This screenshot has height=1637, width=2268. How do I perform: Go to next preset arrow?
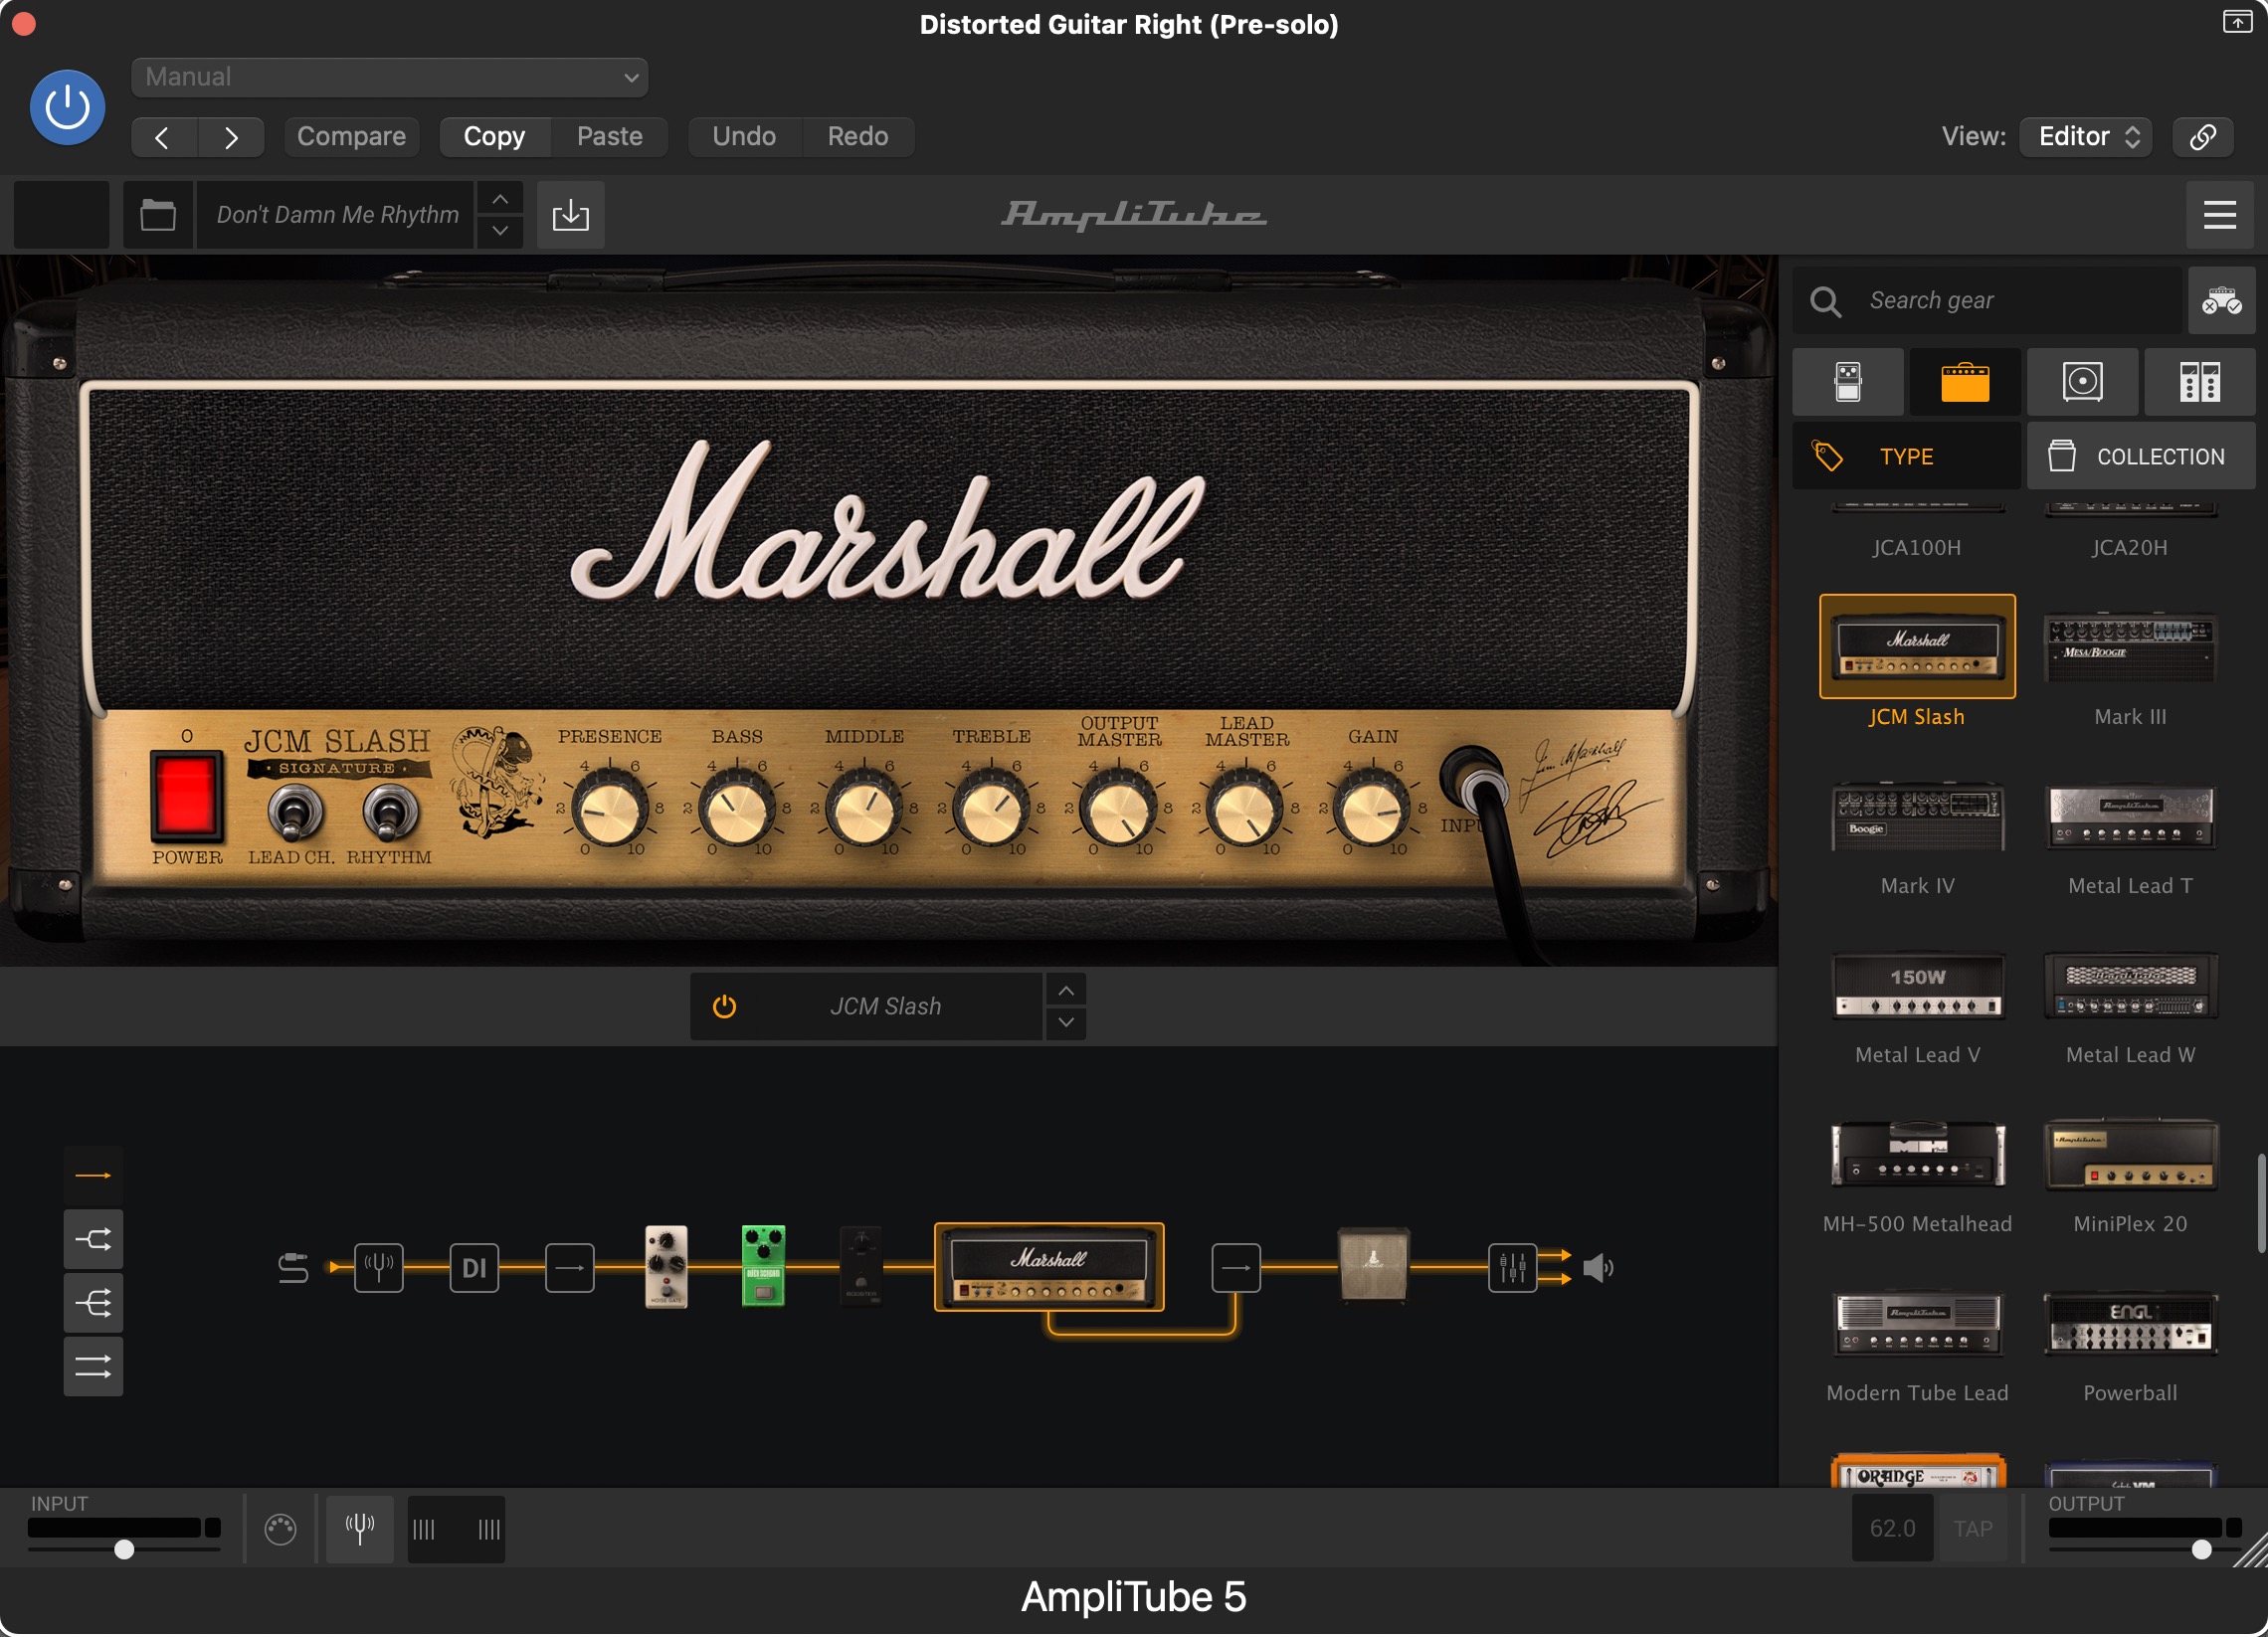[x=231, y=137]
